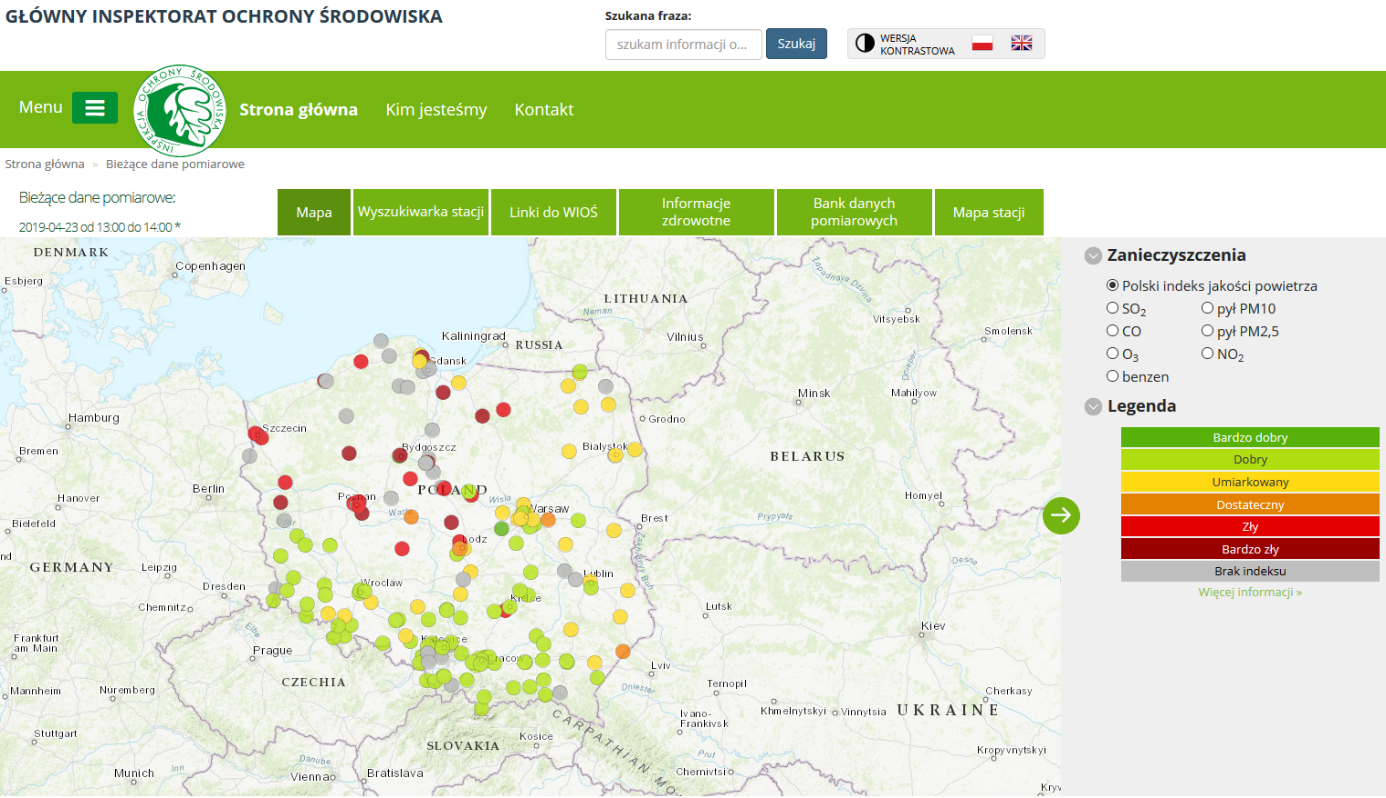Collapse the Zanieczyszczenia section chevron

pos(1093,256)
